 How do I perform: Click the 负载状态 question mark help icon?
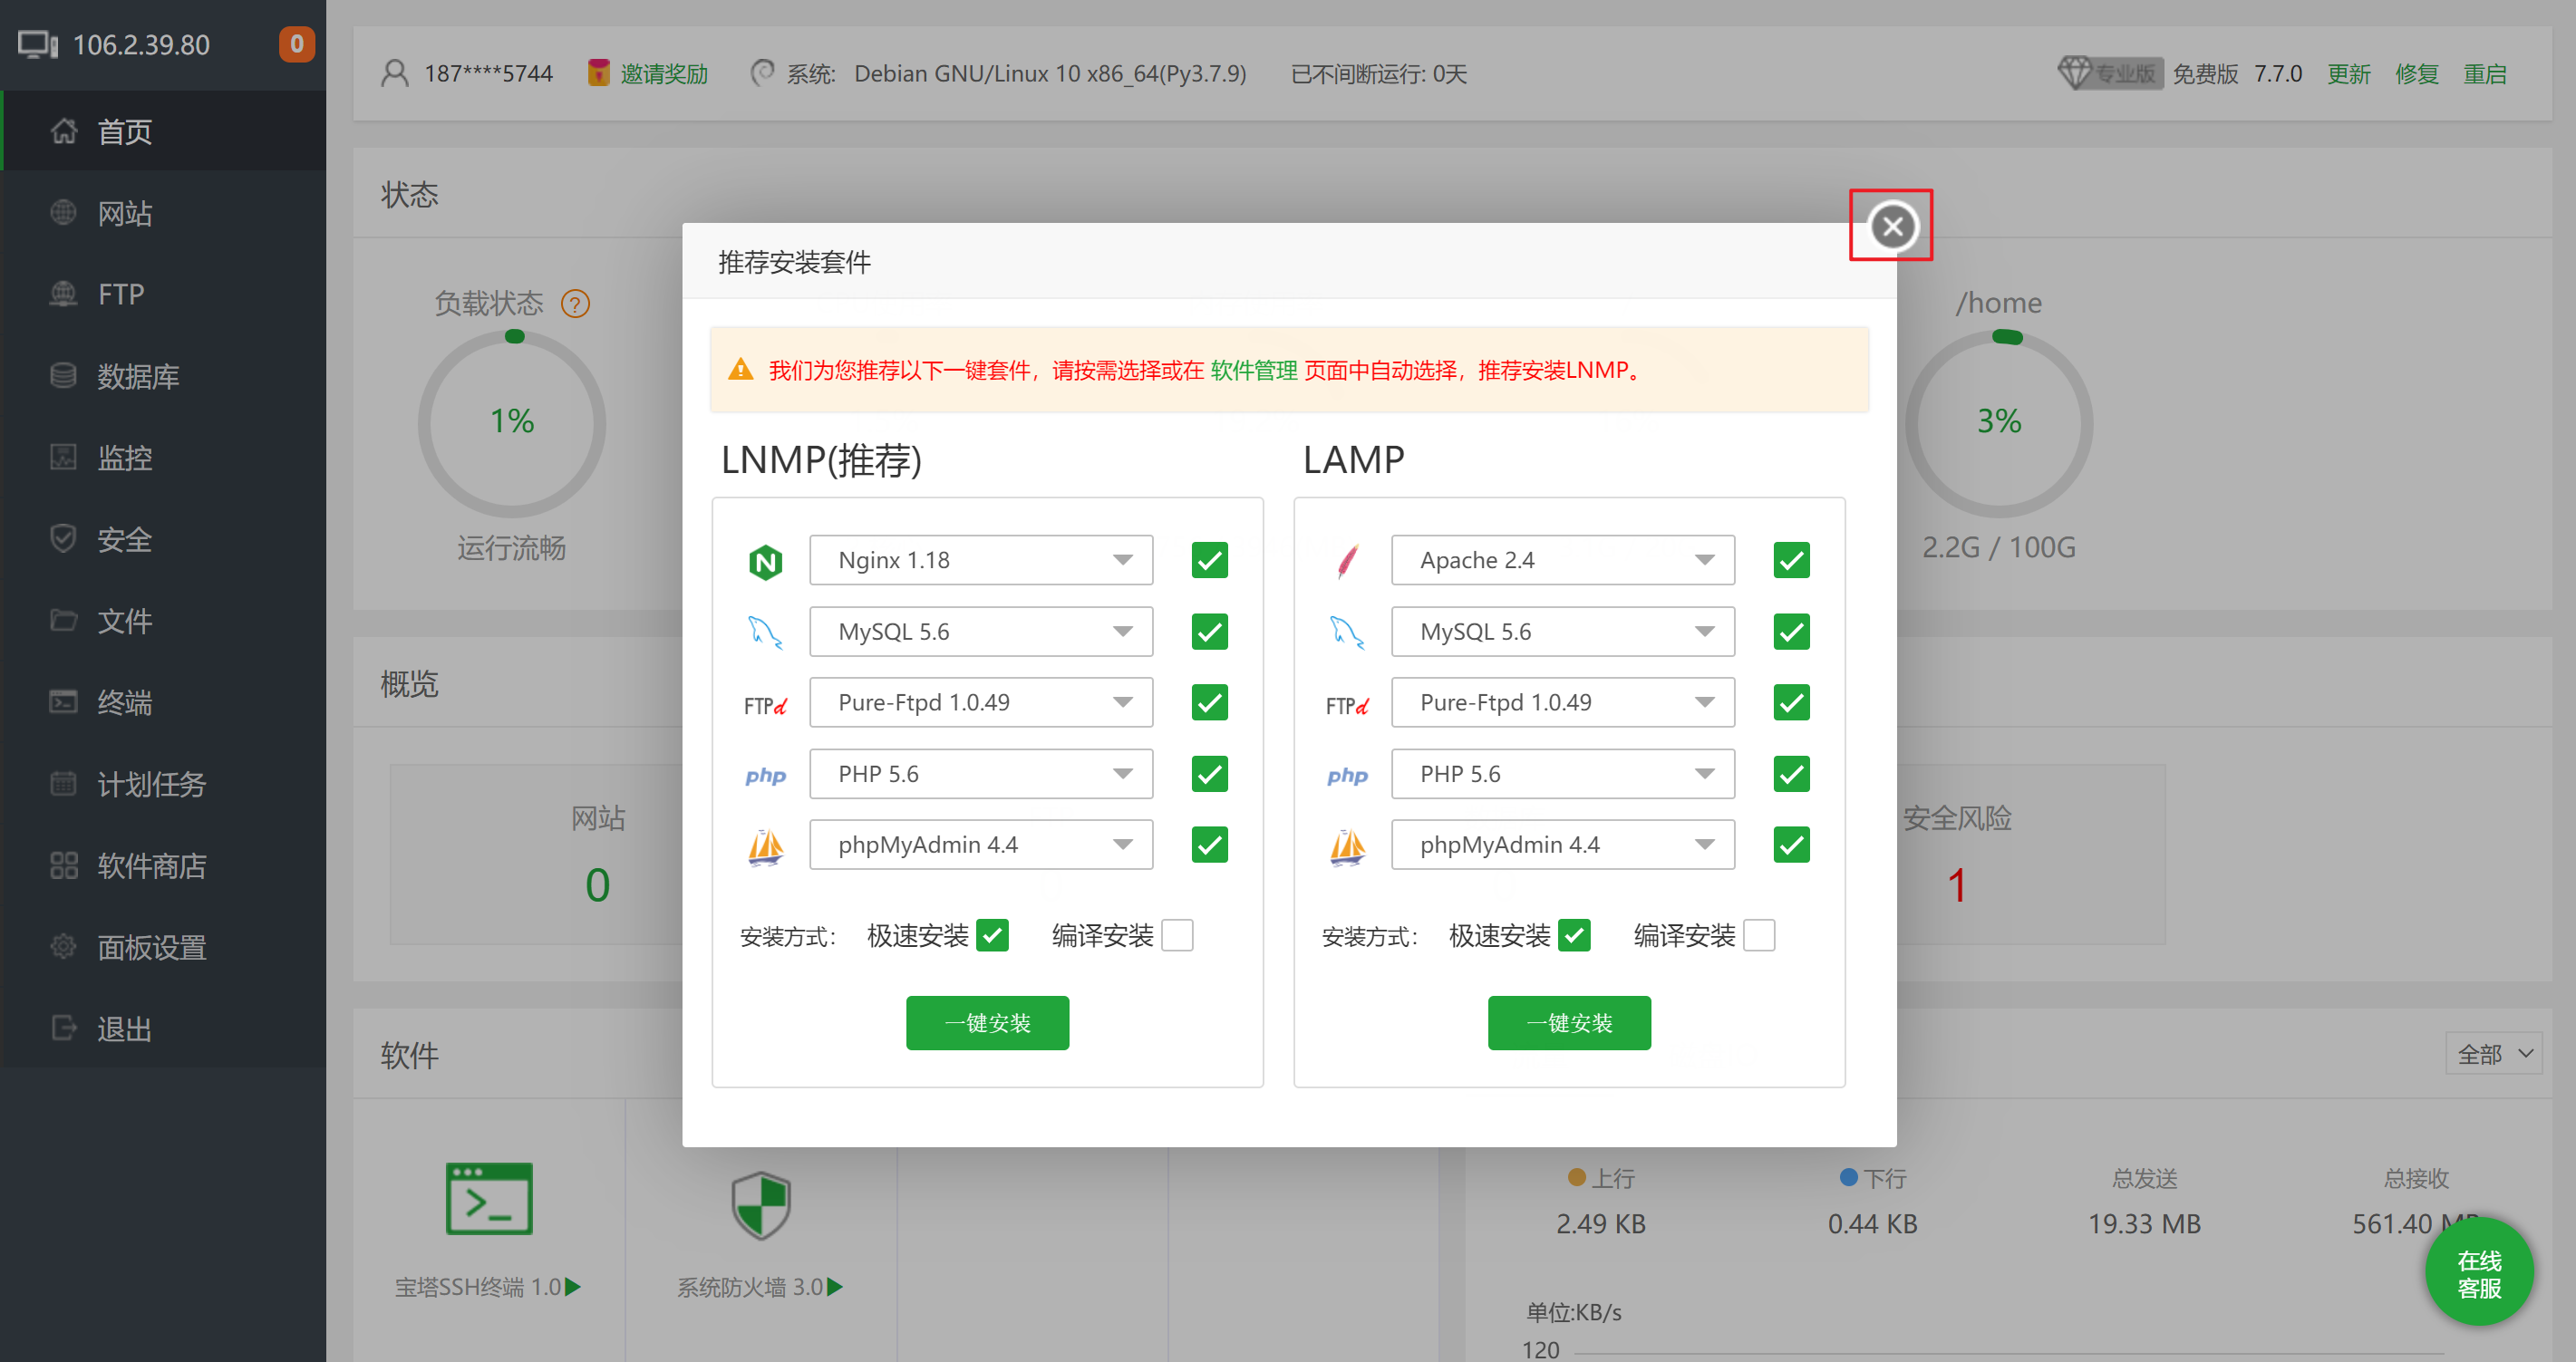pyautogui.click(x=575, y=304)
